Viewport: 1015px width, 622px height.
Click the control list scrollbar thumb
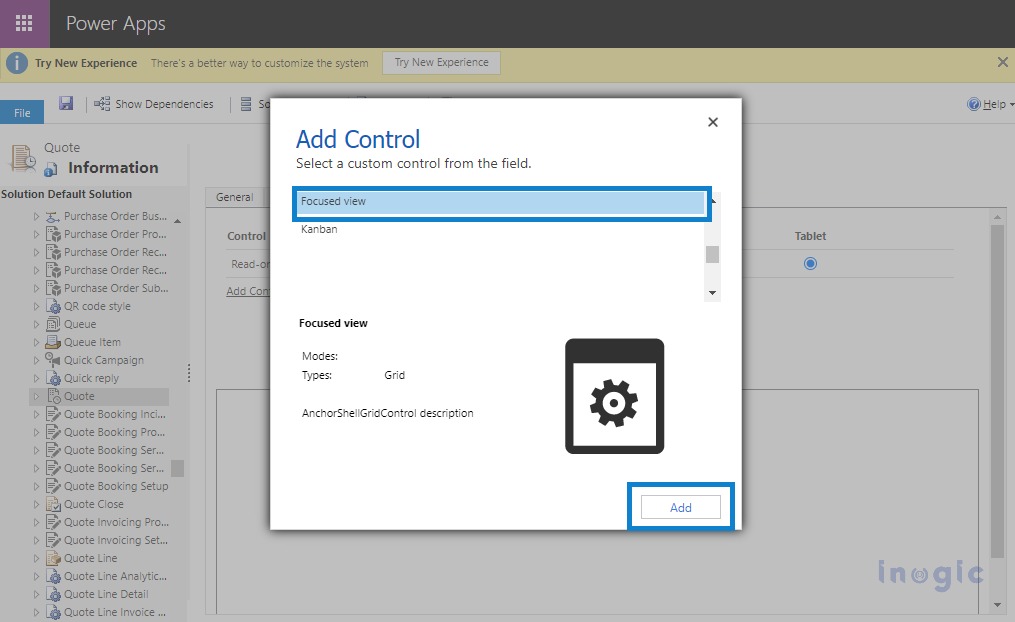[x=712, y=254]
